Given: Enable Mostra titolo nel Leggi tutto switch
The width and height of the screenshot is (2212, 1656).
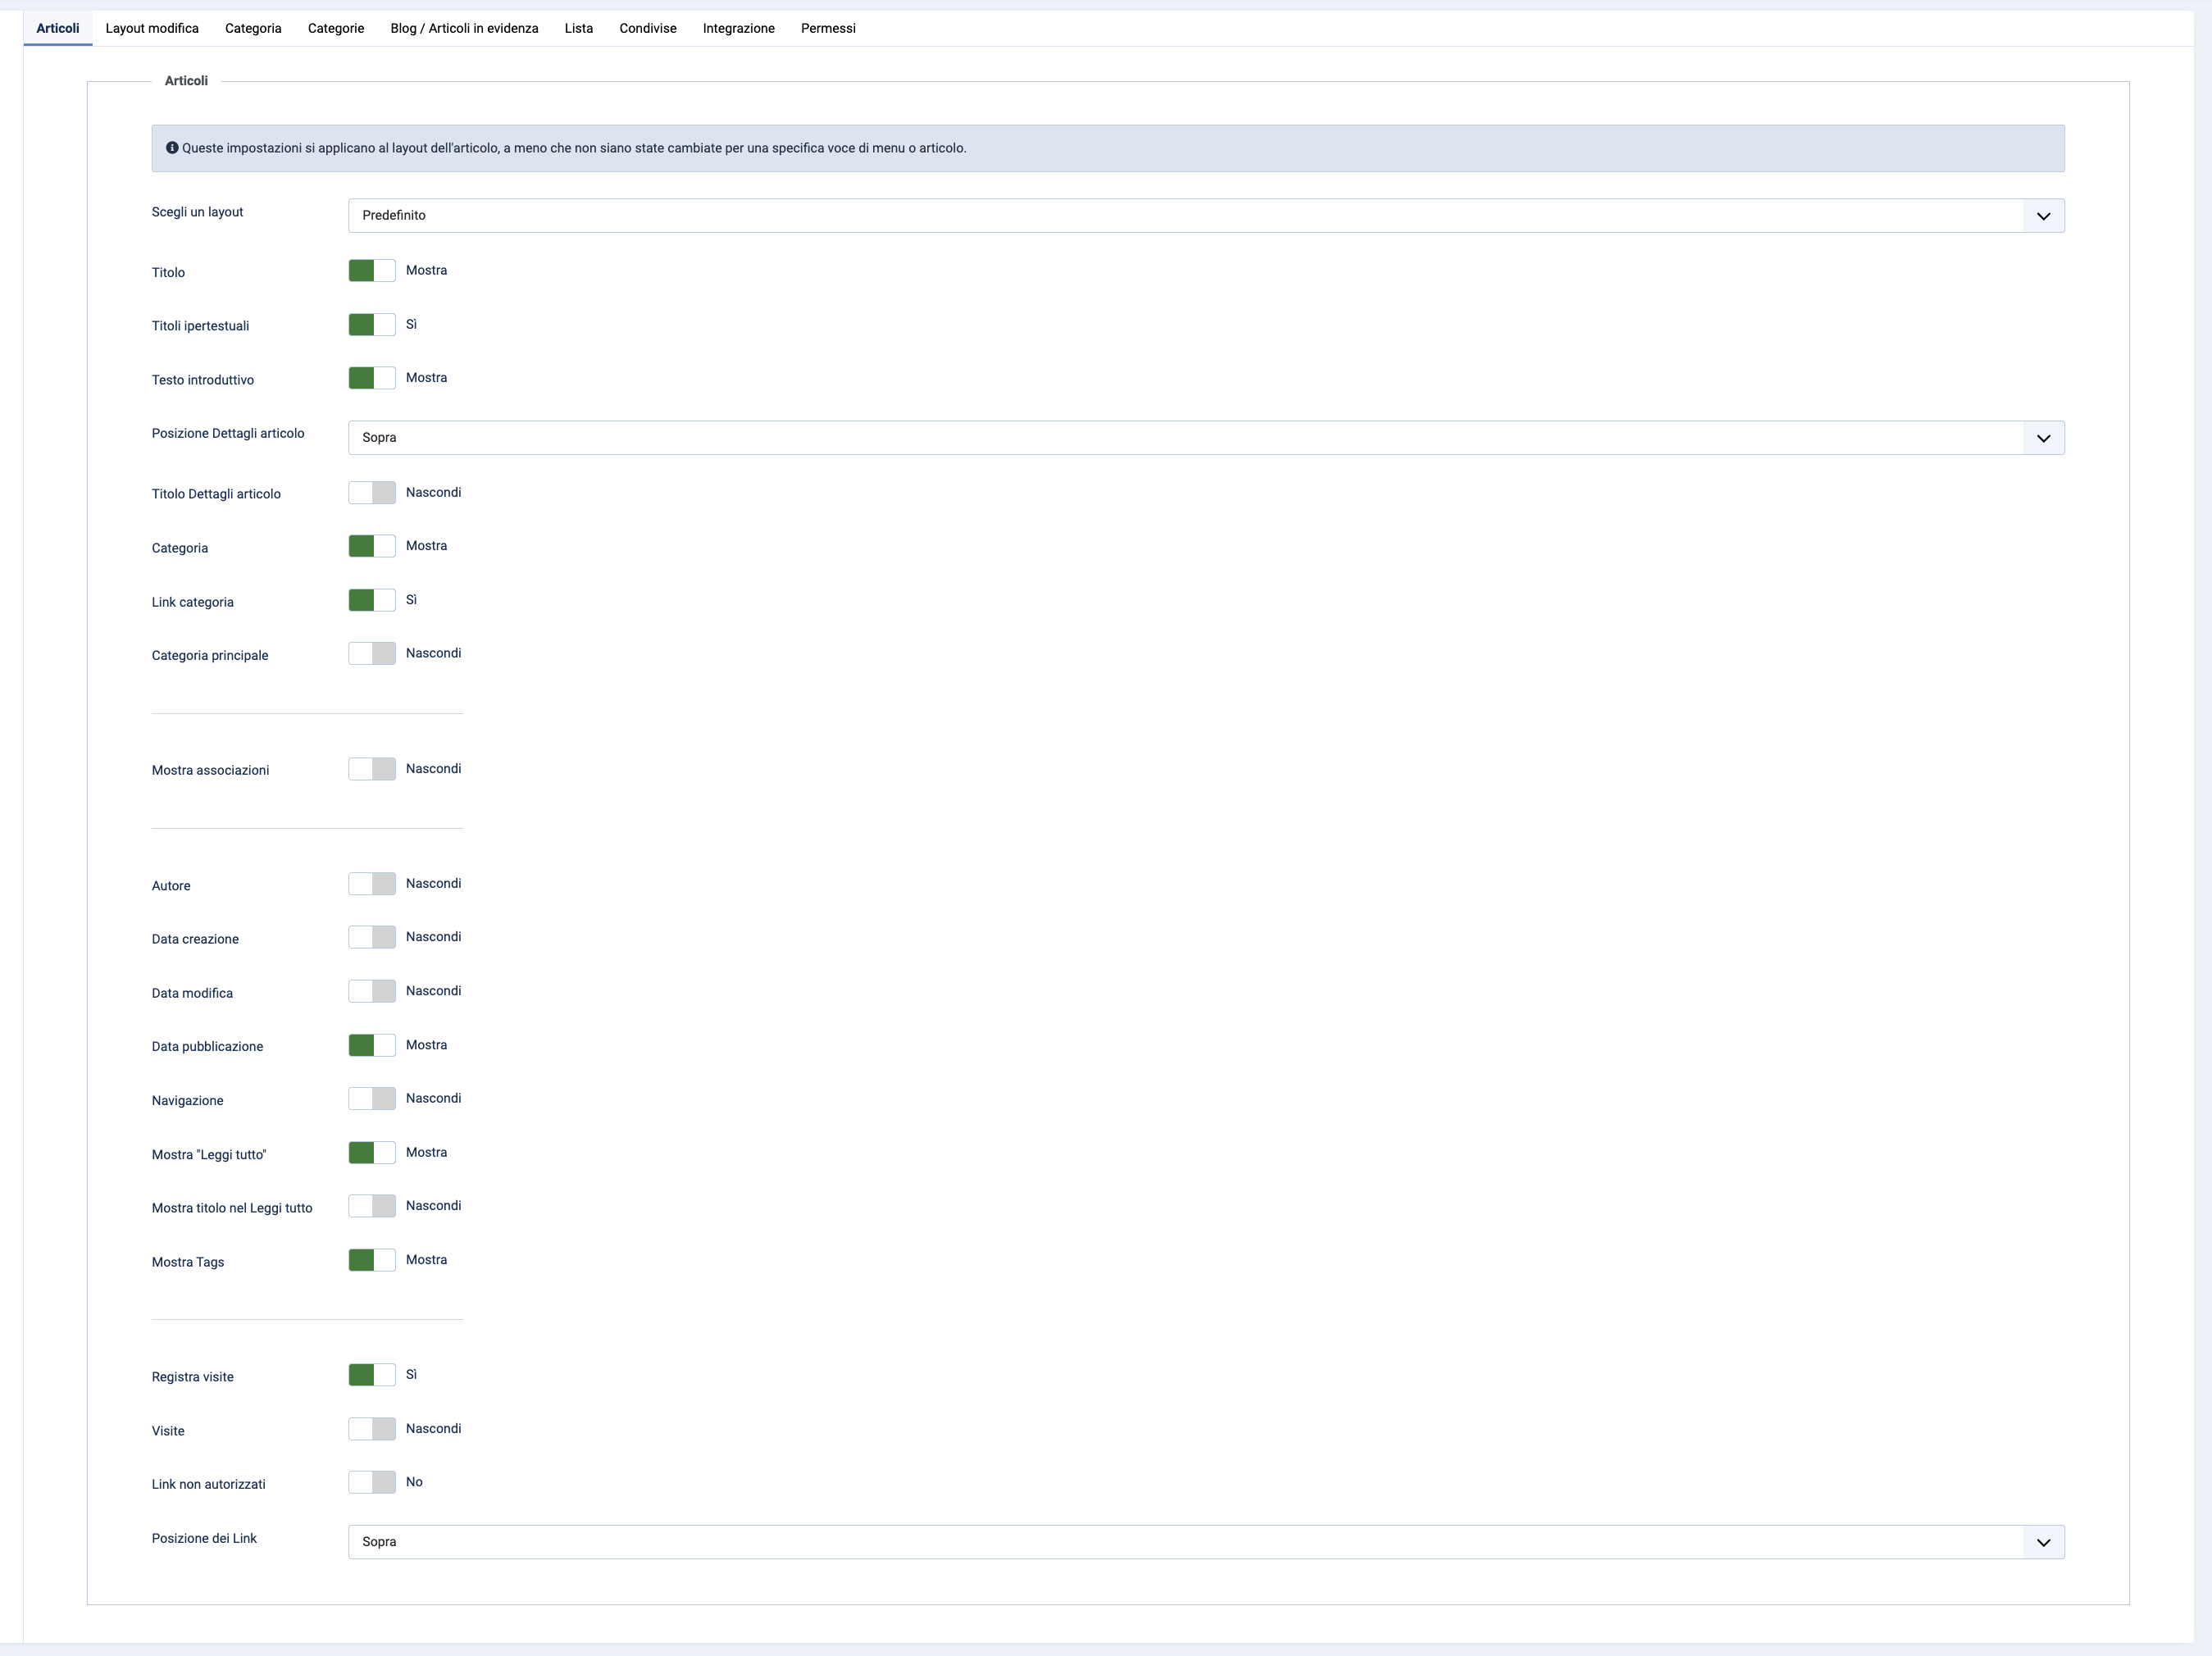Looking at the screenshot, I should 372,1206.
